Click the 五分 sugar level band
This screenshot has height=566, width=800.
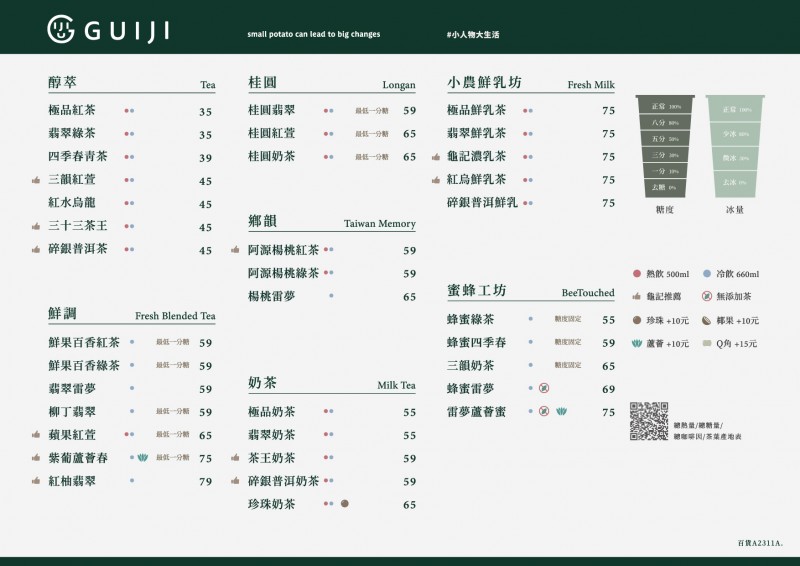point(665,139)
